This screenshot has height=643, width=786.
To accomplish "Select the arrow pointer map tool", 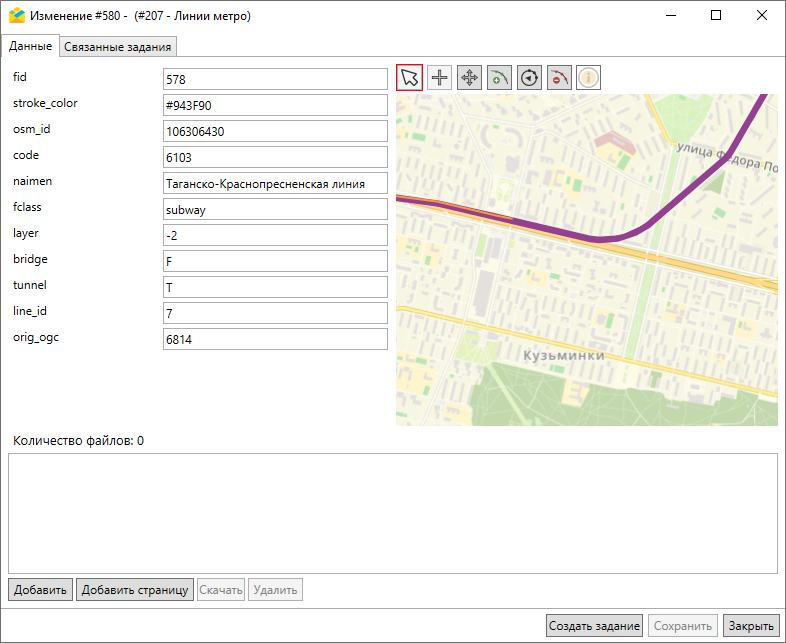I will click(x=410, y=78).
